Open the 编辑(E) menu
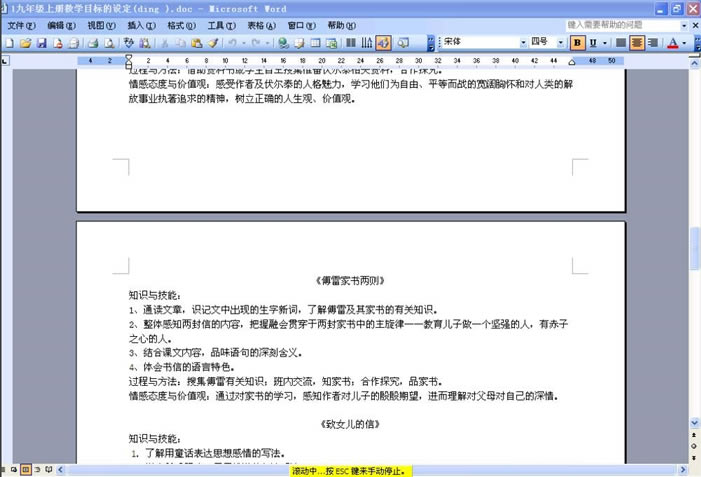This screenshot has width=701, height=477. point(61,25)
